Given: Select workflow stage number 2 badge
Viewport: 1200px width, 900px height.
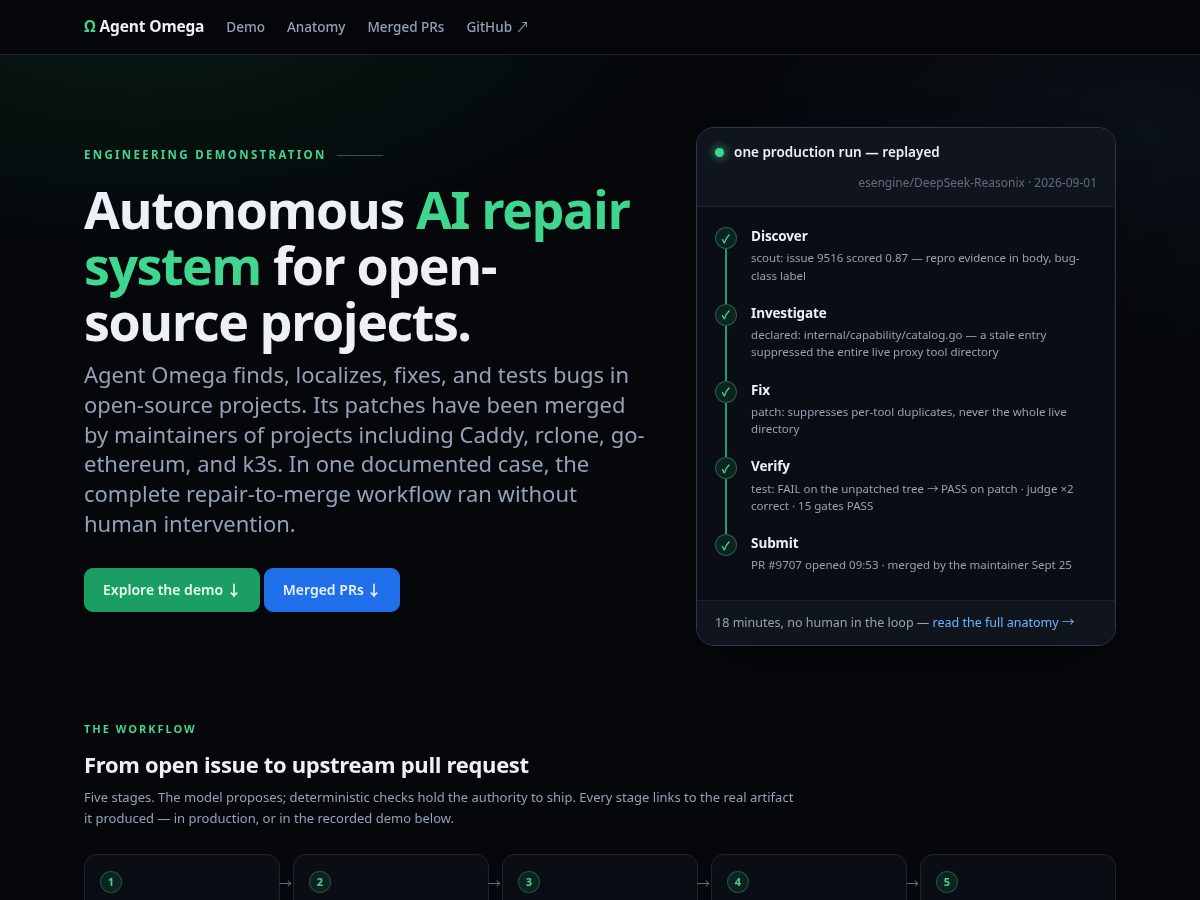Looking at the screenshot, I should coord(320,882).
